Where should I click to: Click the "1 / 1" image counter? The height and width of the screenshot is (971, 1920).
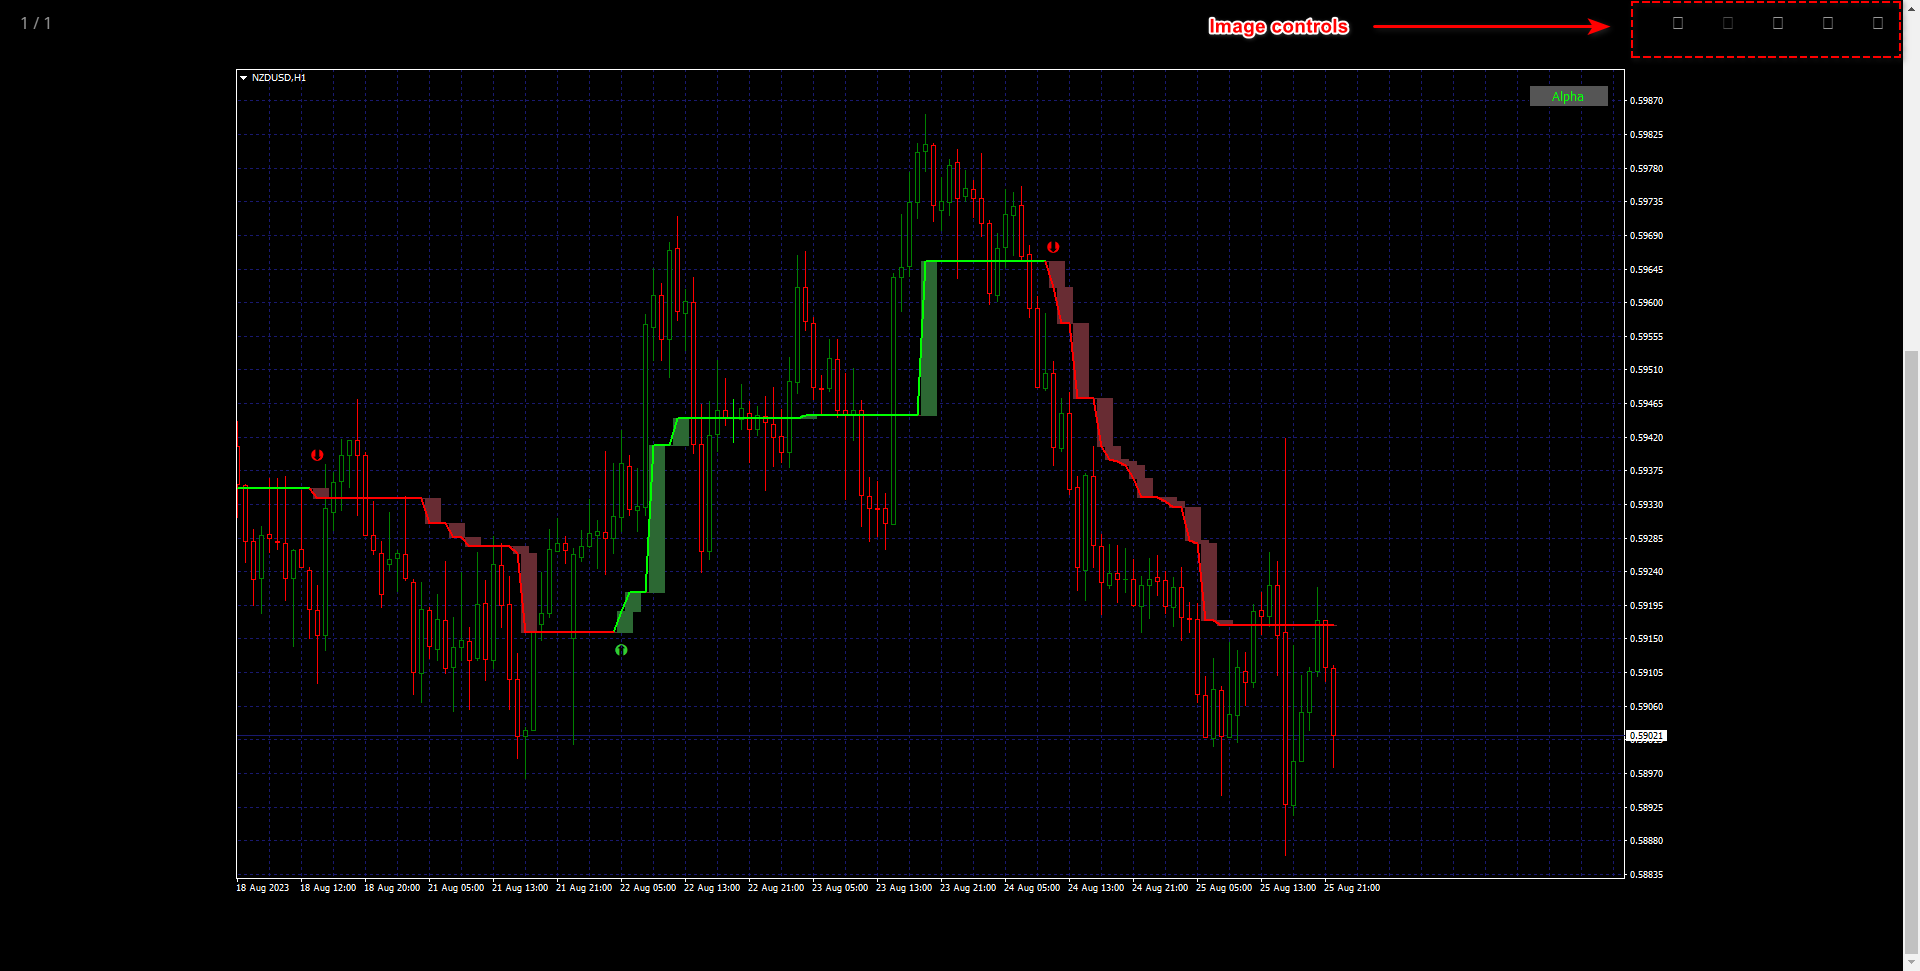(36, 23)
